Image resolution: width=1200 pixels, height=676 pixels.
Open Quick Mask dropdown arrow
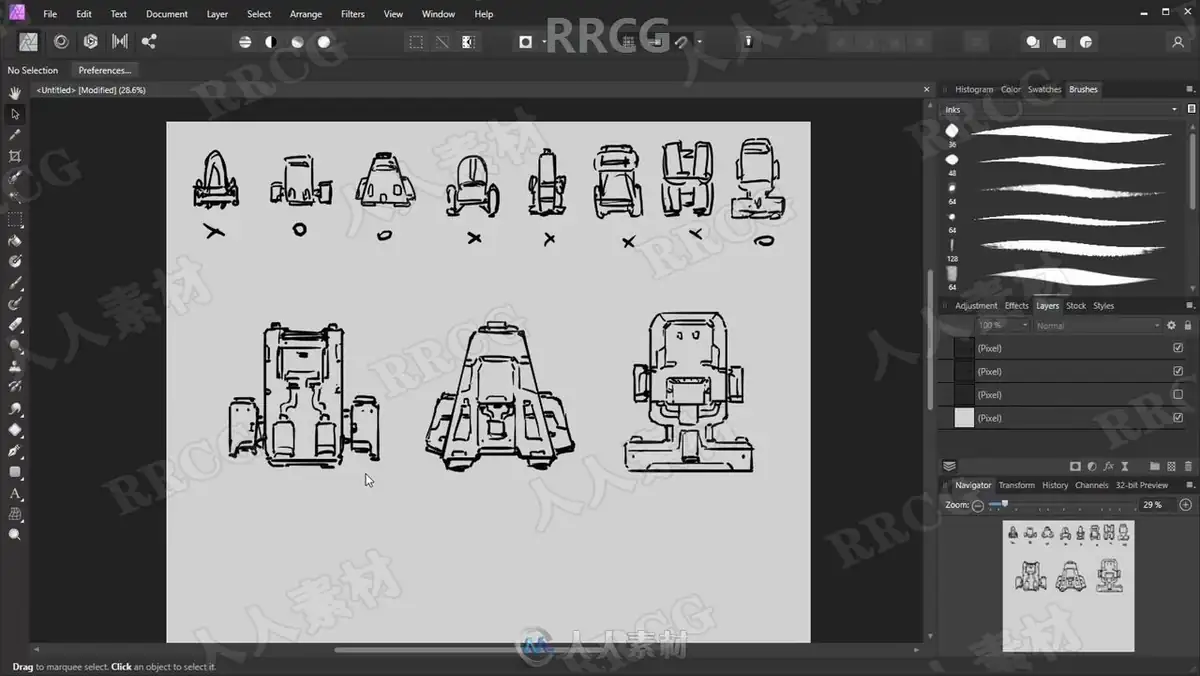tap(544, 42)
